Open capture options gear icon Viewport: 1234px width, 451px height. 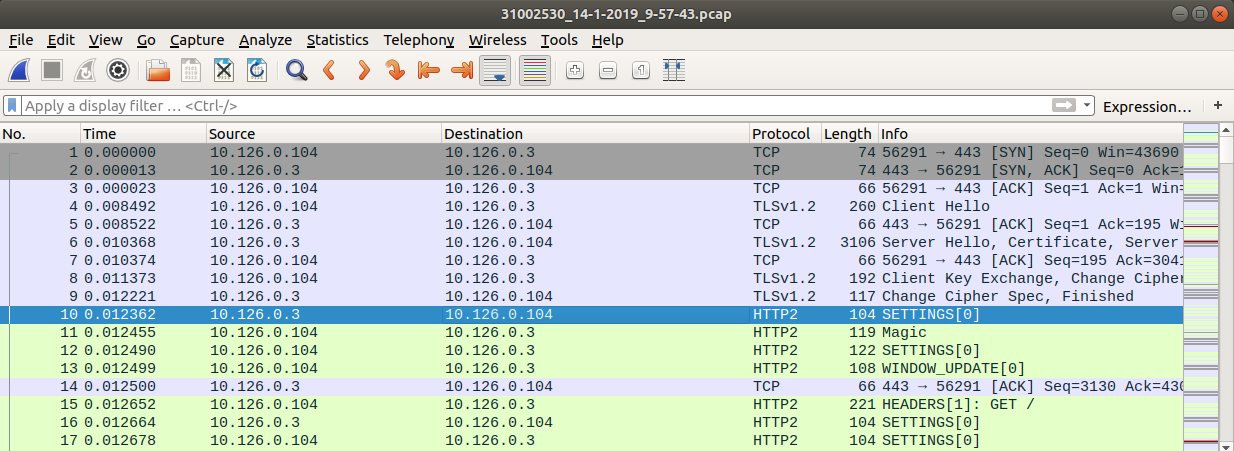coord(118,70)
